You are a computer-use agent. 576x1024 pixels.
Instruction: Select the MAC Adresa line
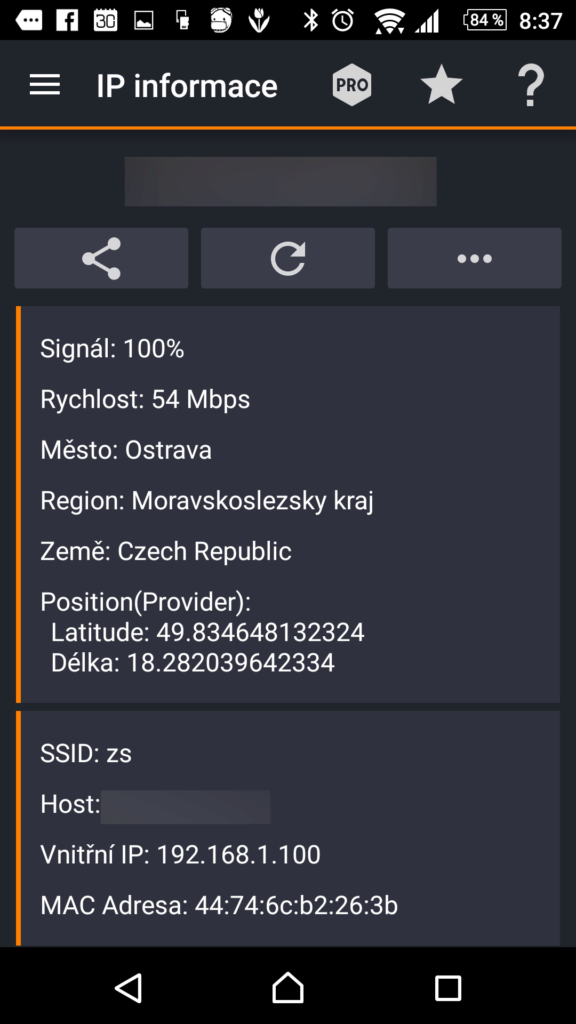click(x=219, y=906)
